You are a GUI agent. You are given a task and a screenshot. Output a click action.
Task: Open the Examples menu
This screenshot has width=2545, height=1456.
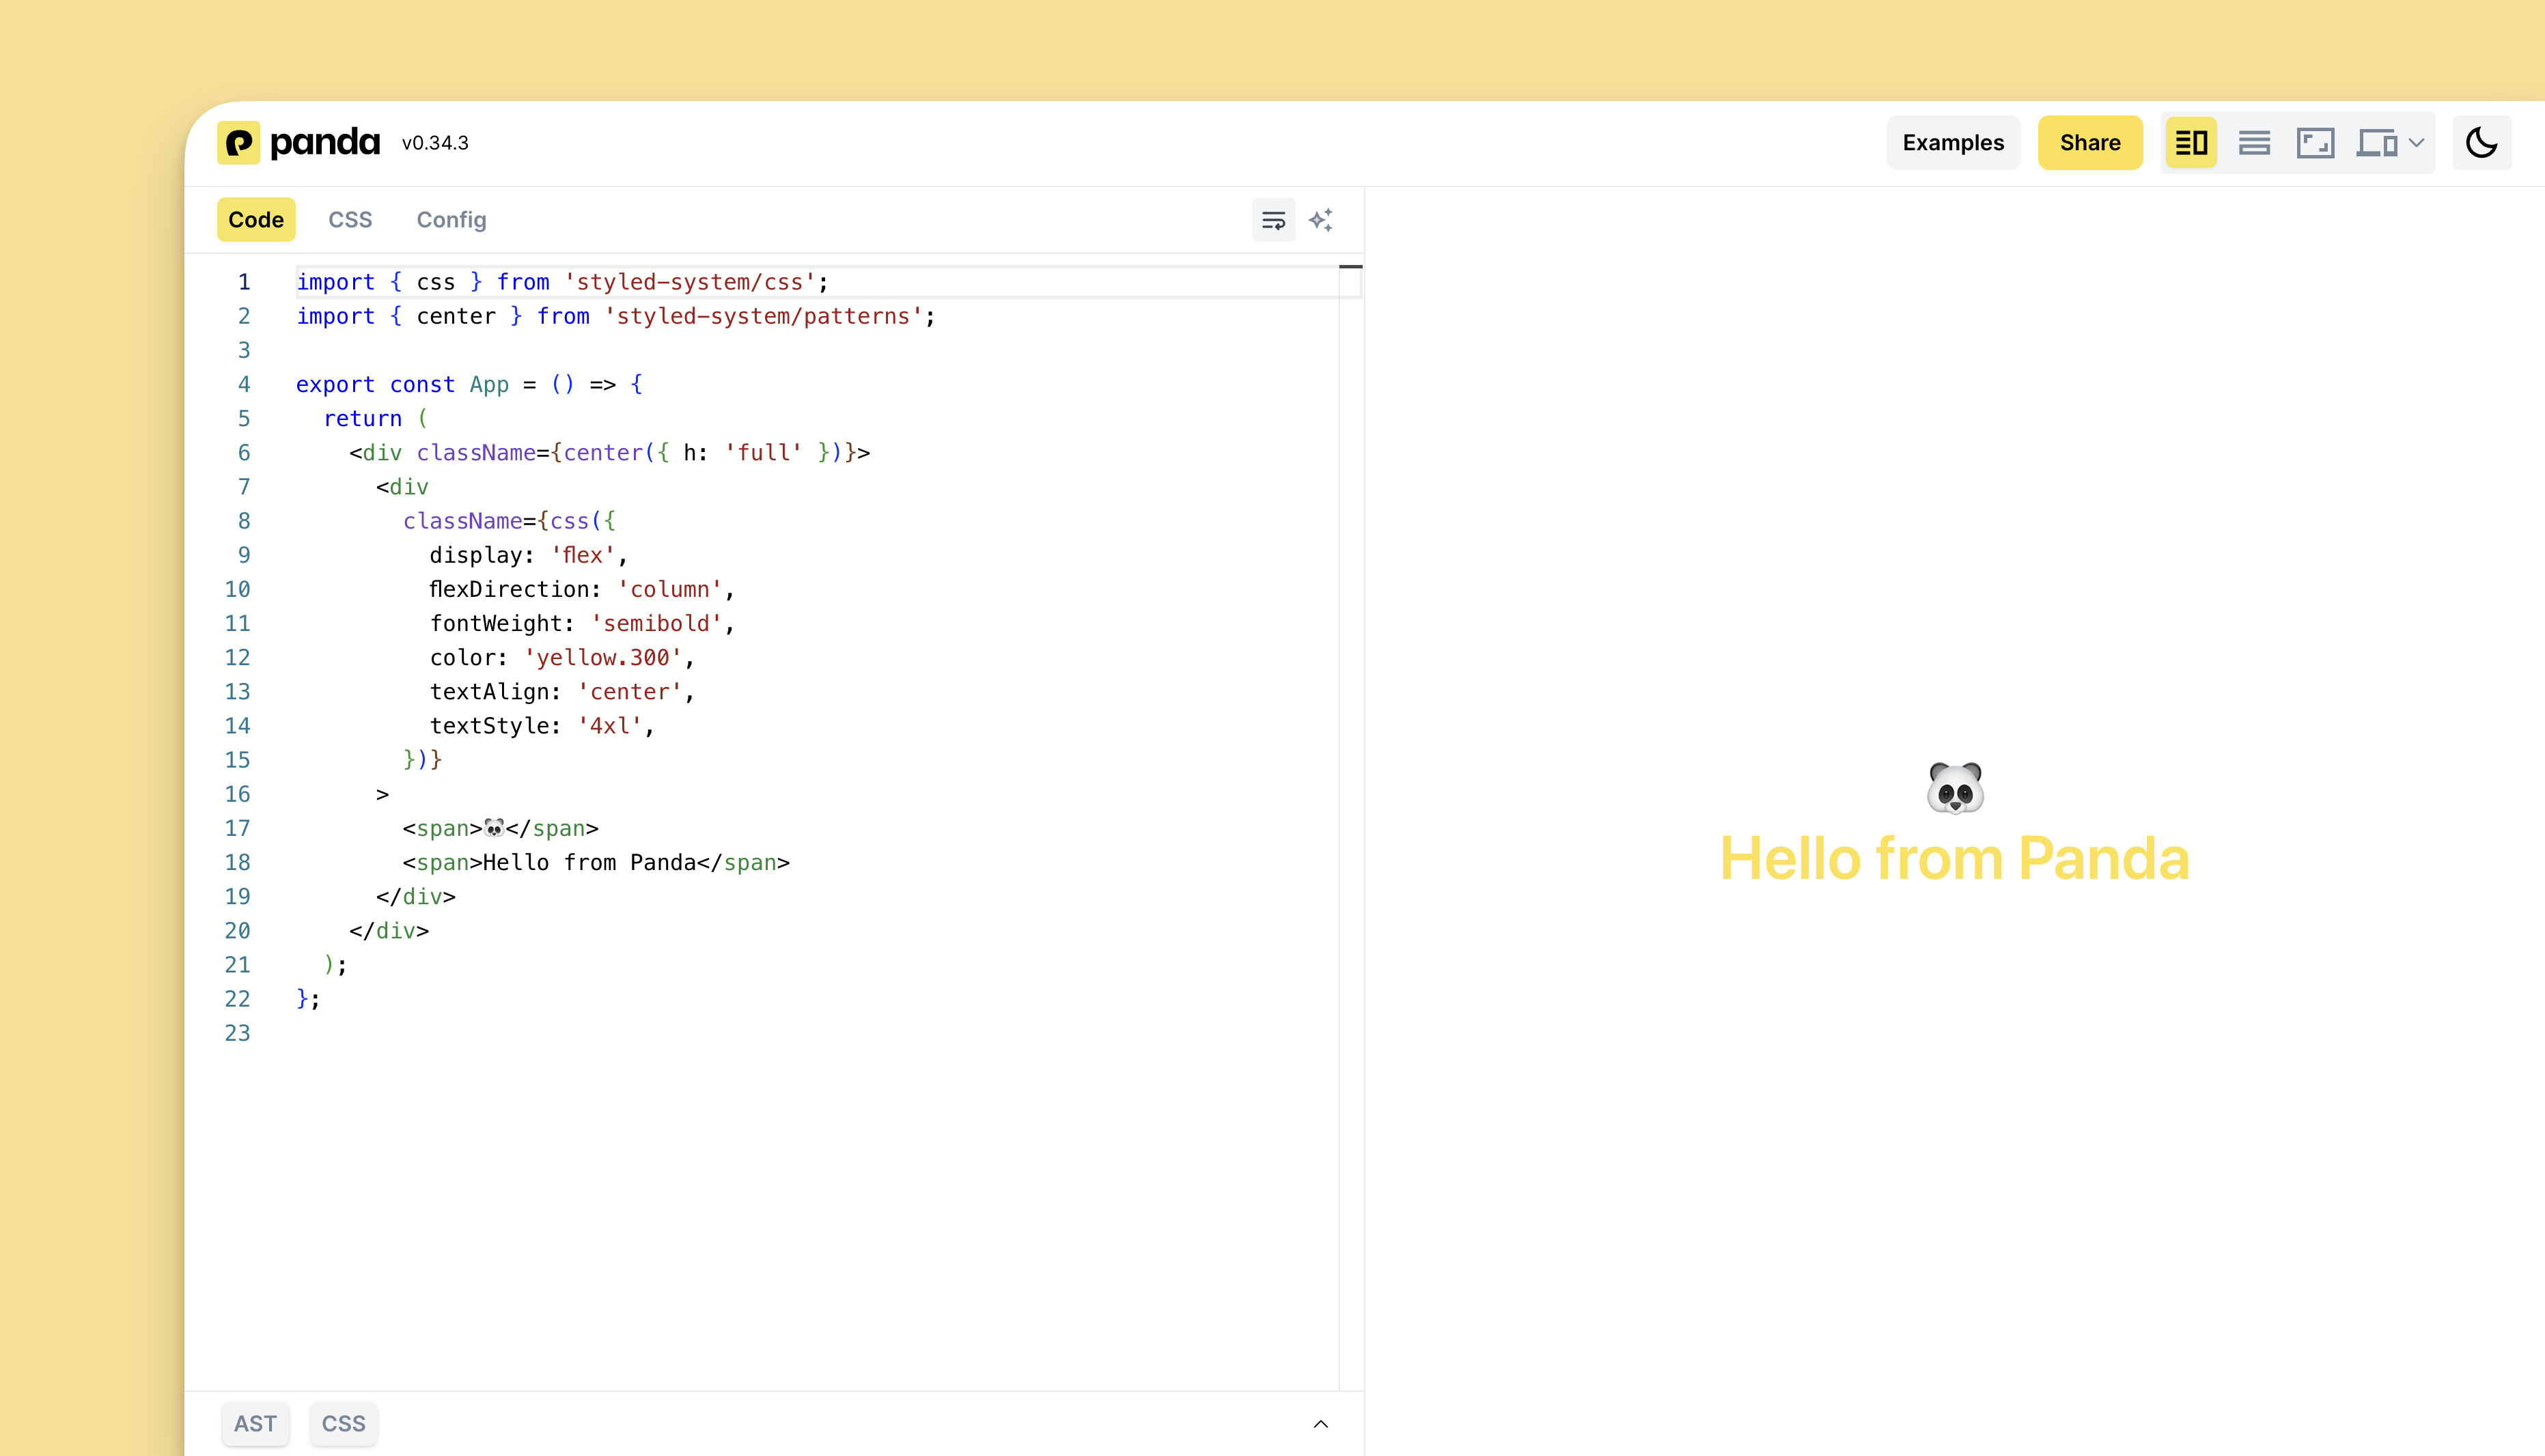click(x=1953, y=143)
